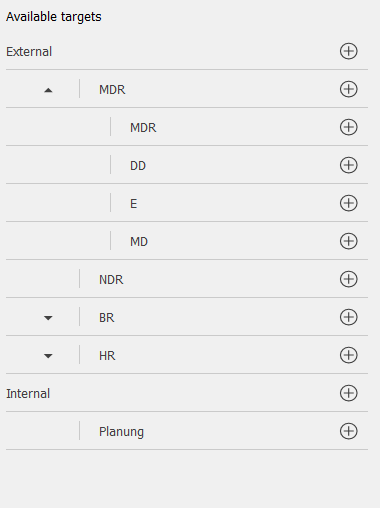Image resolution: width=380 pixels, height=508 pixels.
Task: Add the E target
Action: point(349,203)
